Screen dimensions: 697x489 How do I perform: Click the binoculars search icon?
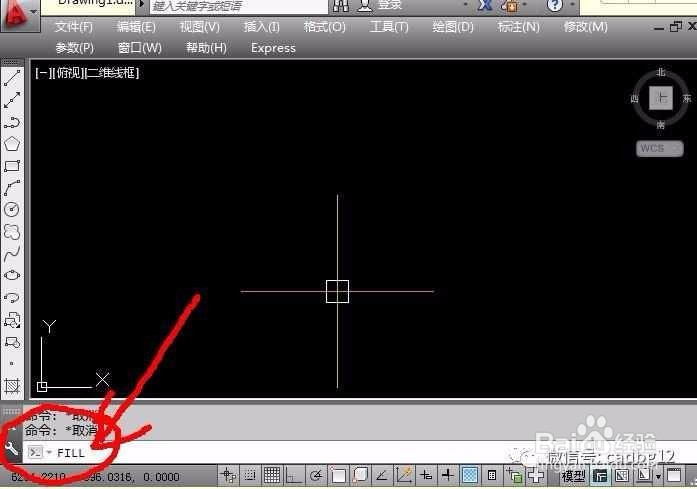click(x=341, y=5)
